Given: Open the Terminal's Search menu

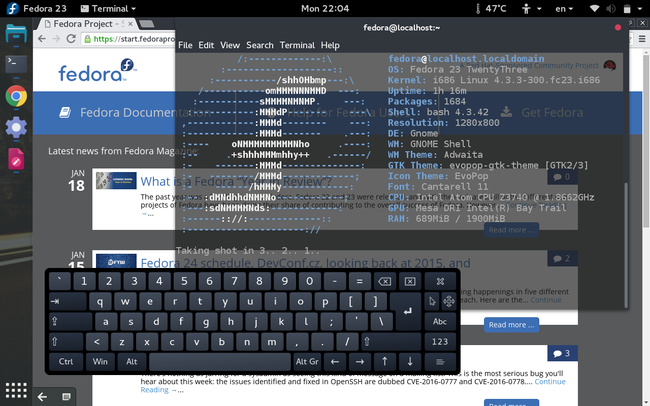Looking at the screenshot, I should tap(259, 45).
